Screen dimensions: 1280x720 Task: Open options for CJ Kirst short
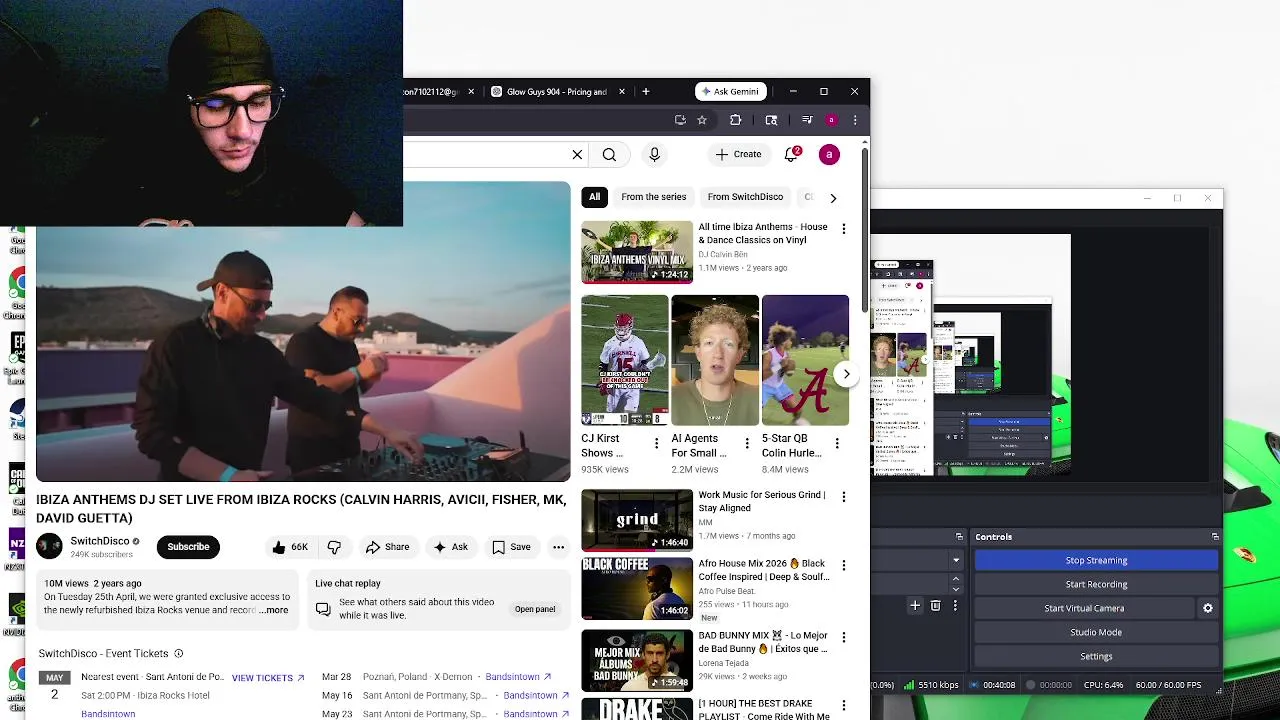[x=656, y=443]
